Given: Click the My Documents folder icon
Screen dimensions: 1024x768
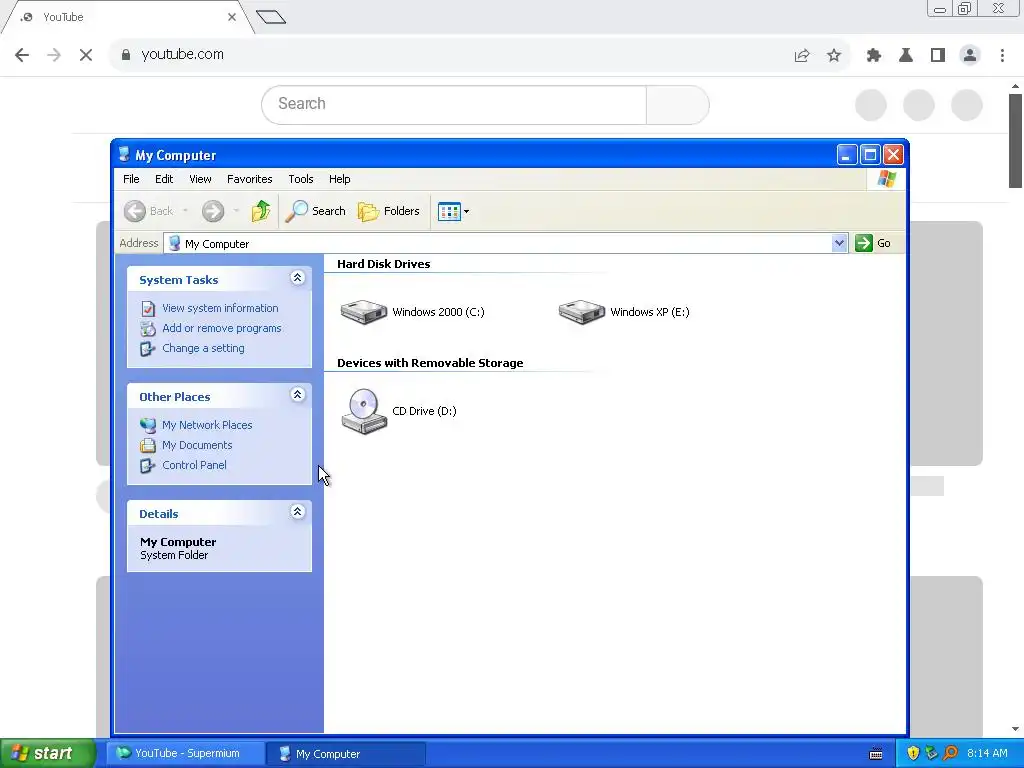Looking at the screenshot, I should [x=148, y=445].
